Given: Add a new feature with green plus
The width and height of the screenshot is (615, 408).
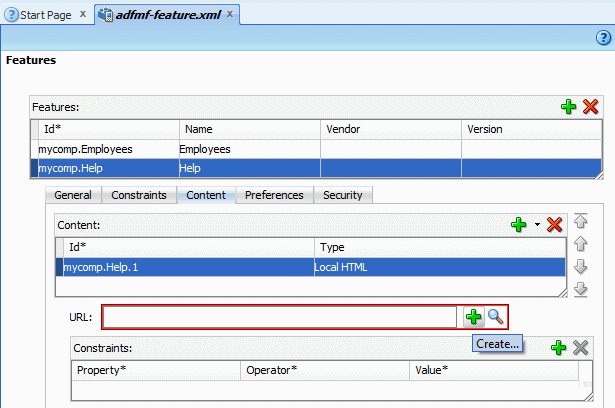Looking at the screenshot, I should click(568, 107).
